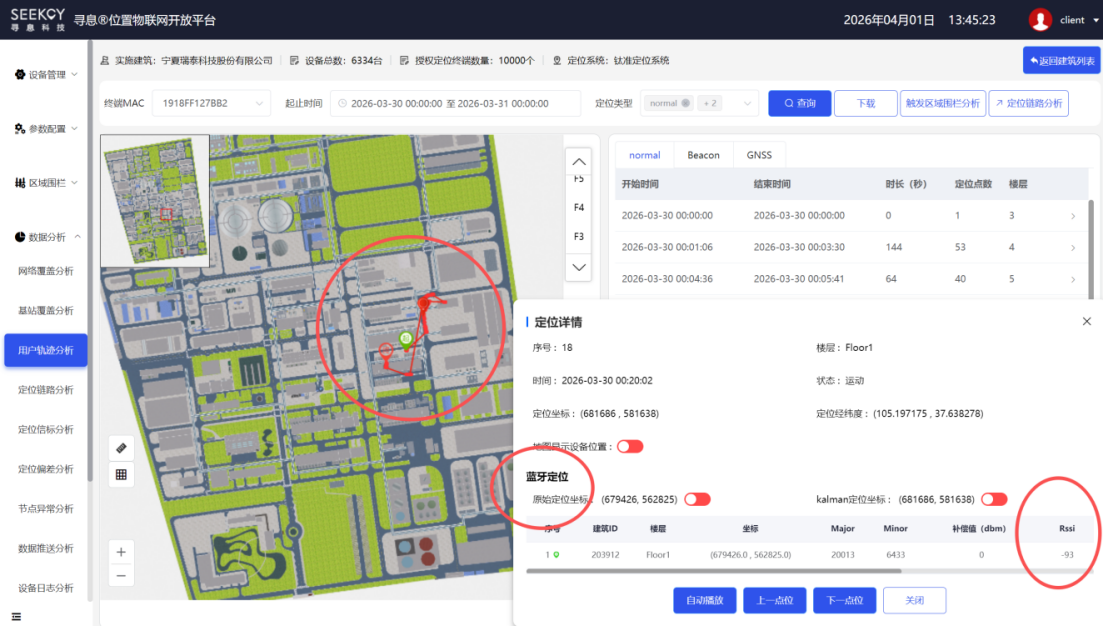
Task: Open 网络覆盖分析 page
Action: pos(46,271)
